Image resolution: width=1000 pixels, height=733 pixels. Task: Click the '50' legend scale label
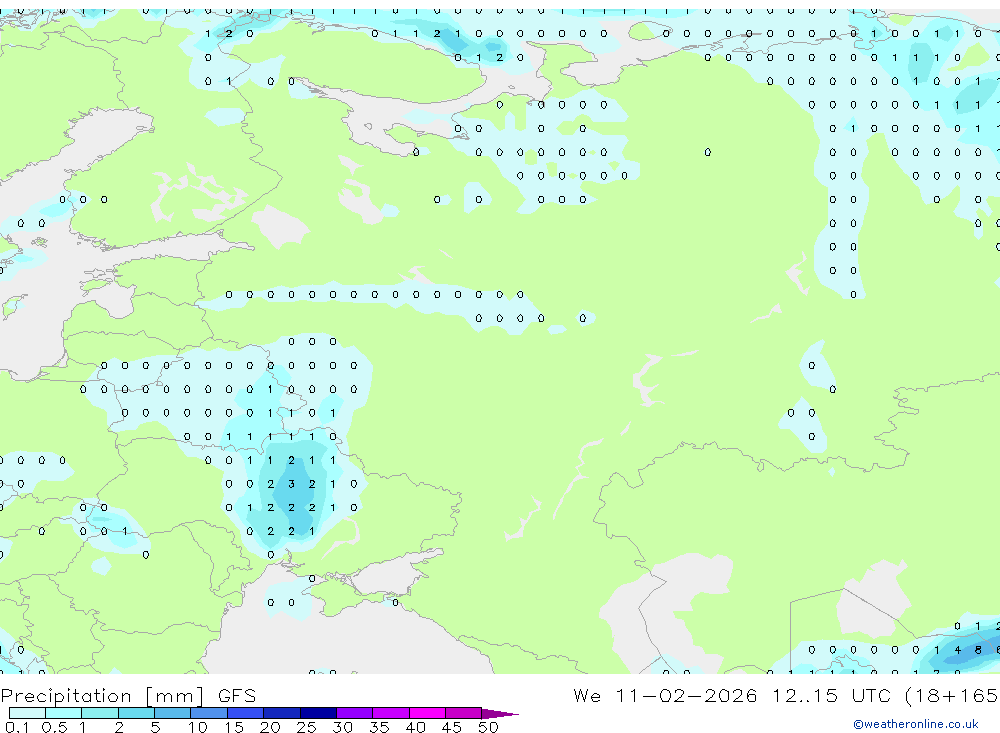click(488, 727)
